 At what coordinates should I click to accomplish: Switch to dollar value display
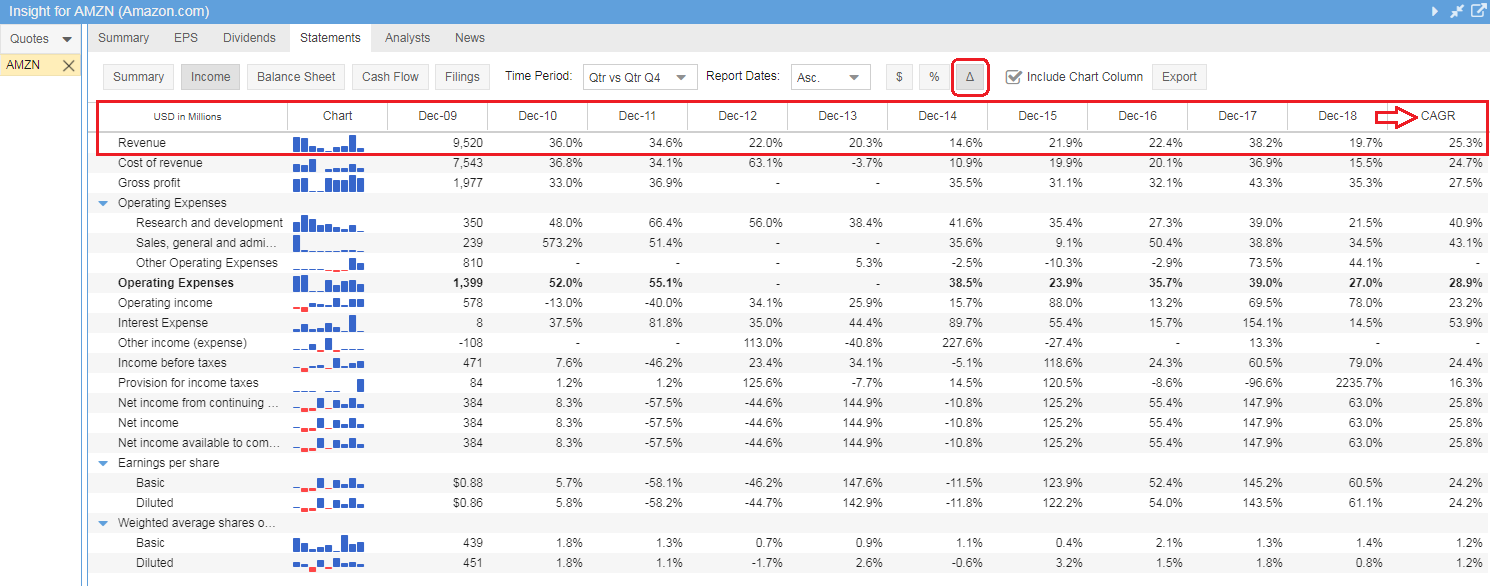pos(899,77)
